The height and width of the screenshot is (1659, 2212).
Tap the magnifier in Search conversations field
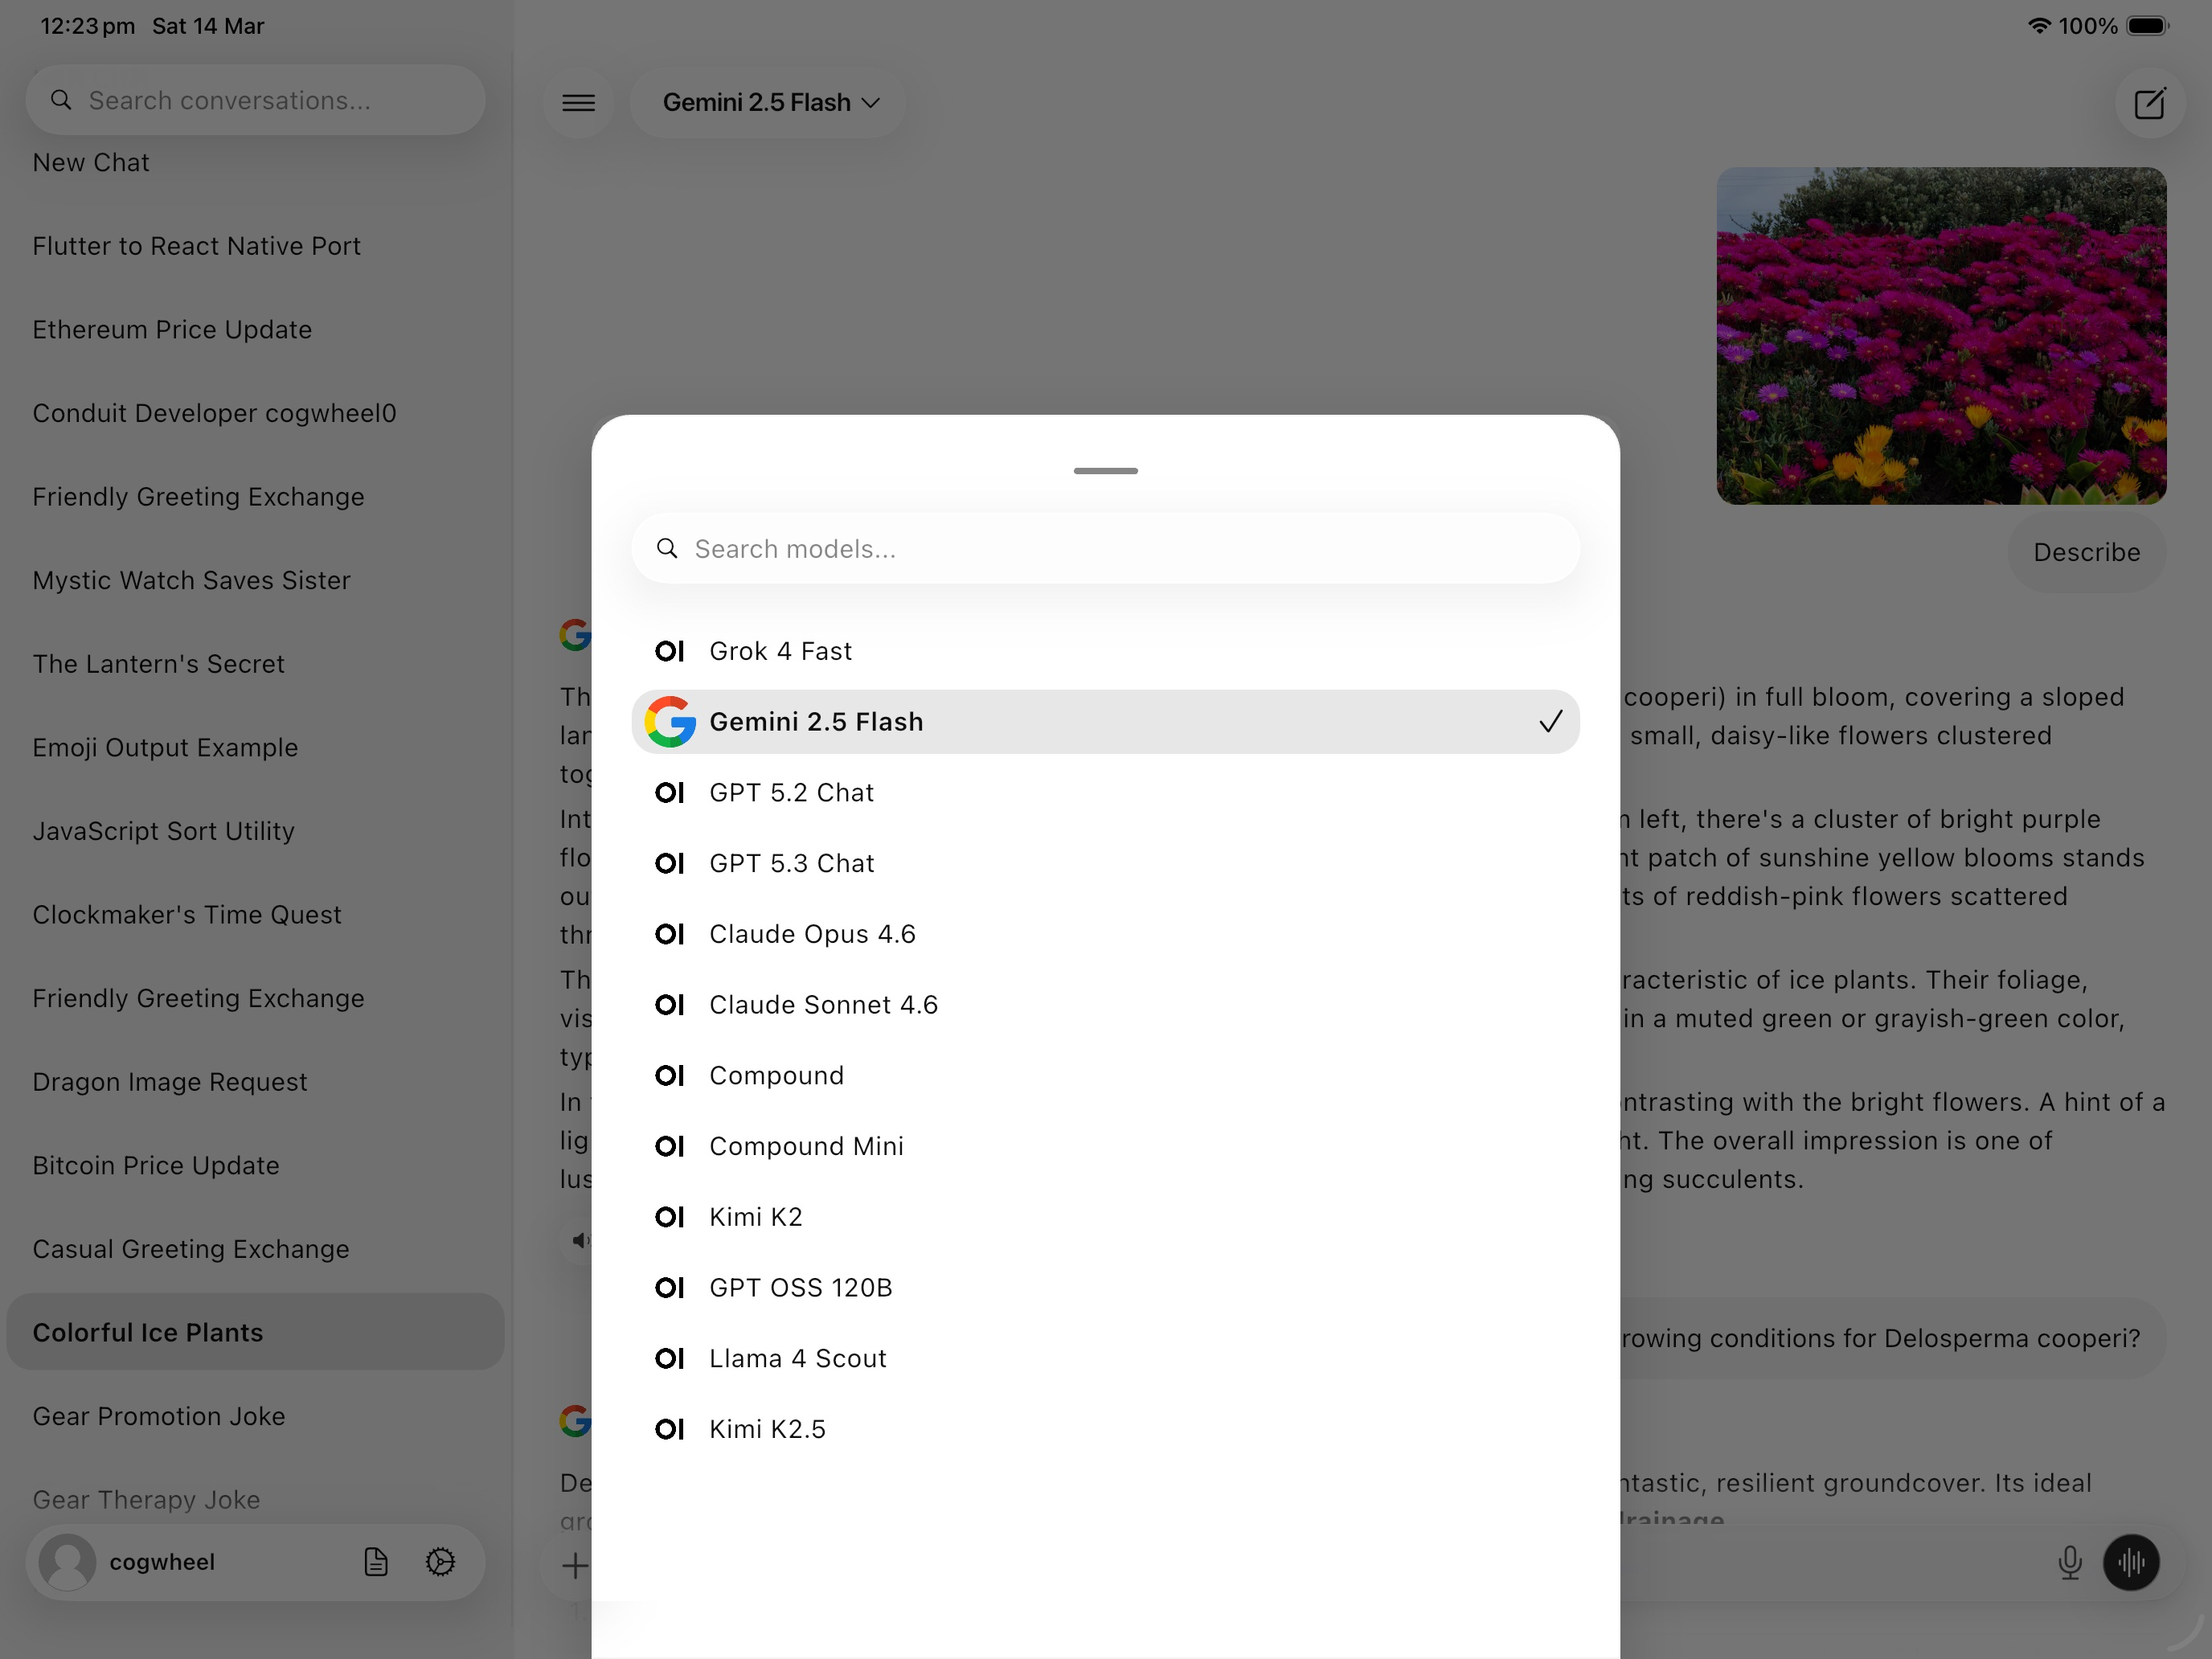click(x=61, y=100)
